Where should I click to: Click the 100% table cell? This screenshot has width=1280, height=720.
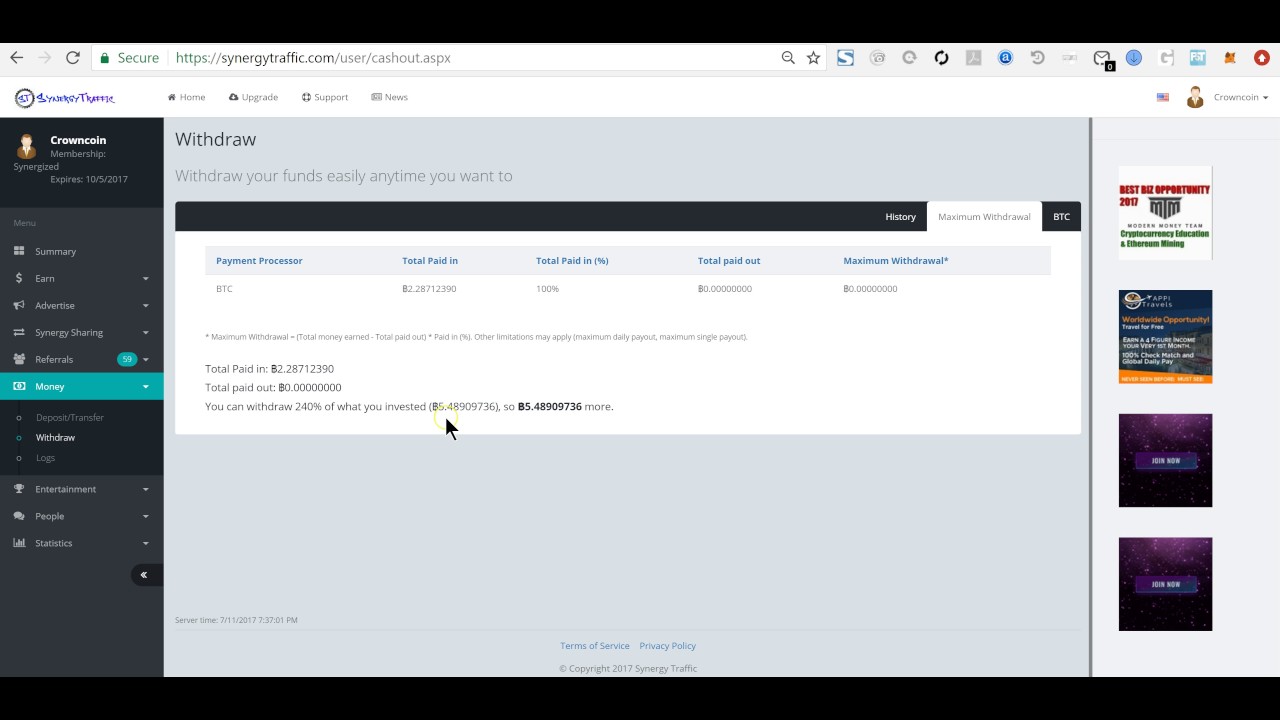point(547,289)
